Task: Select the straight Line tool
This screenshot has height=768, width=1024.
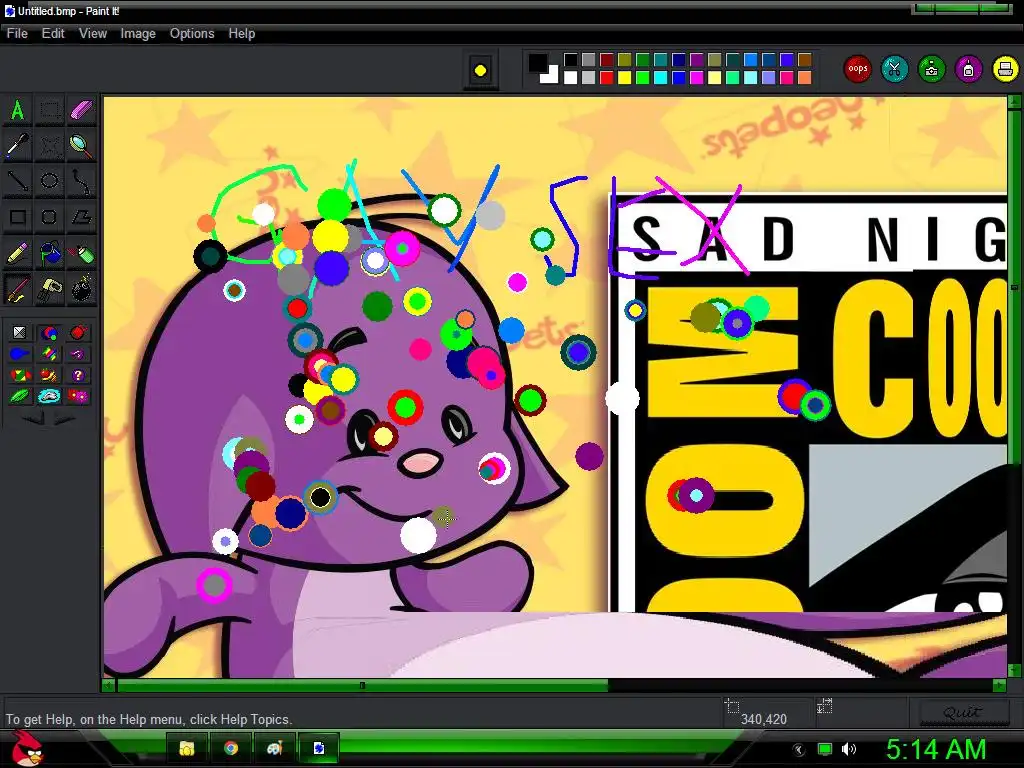Action: pyautogui.click(x=18, y=181)
